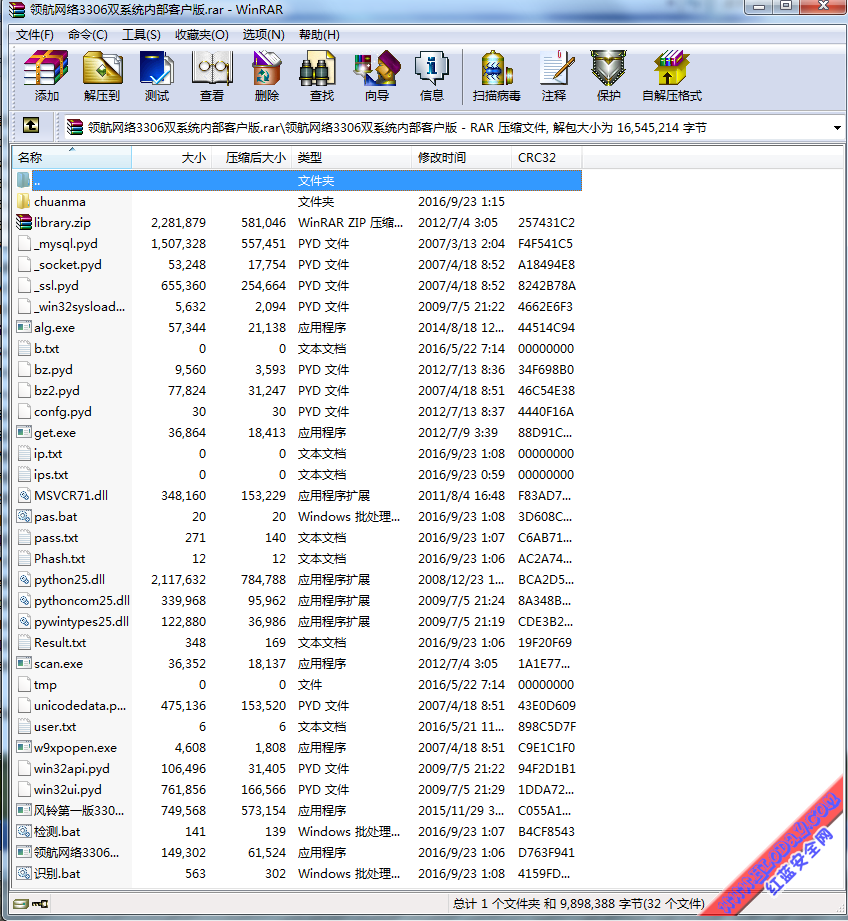Image resolution: width=848 pixels, height=921 pixels.
Task: Select the 领航网络3306... application entry
Action: (76, 852)
